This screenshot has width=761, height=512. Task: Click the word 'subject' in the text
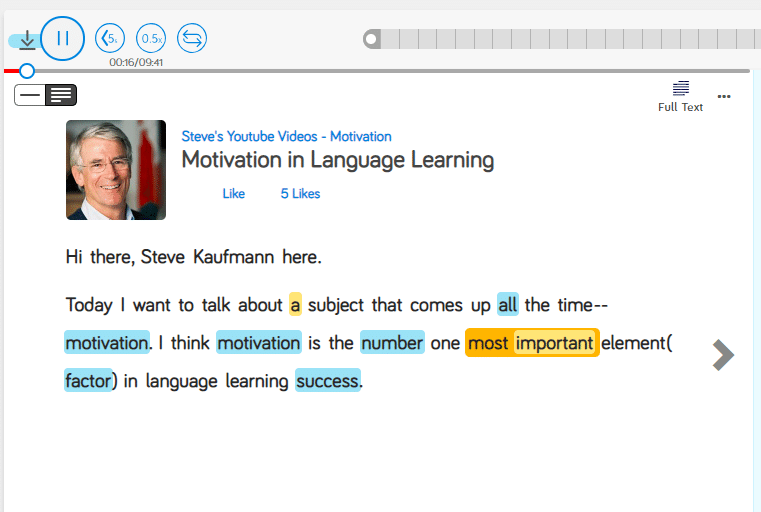pos(336,305)
